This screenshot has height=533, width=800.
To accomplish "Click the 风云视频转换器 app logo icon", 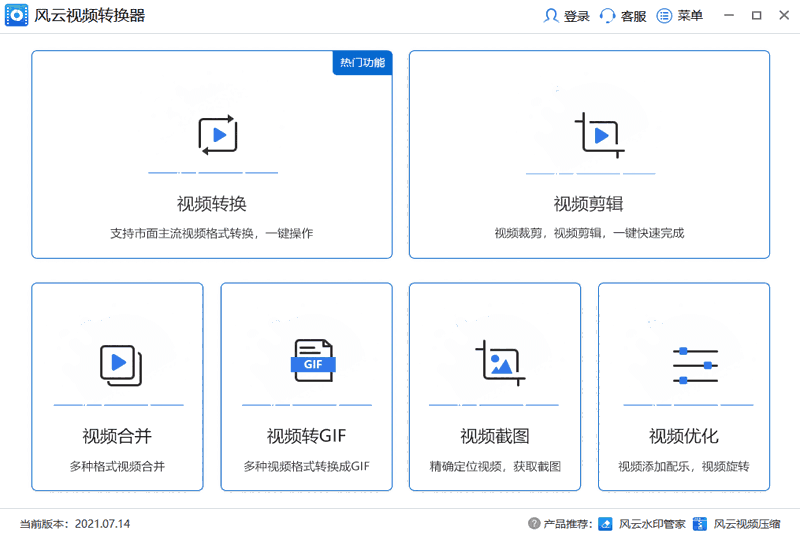I will tap(16, 15).
